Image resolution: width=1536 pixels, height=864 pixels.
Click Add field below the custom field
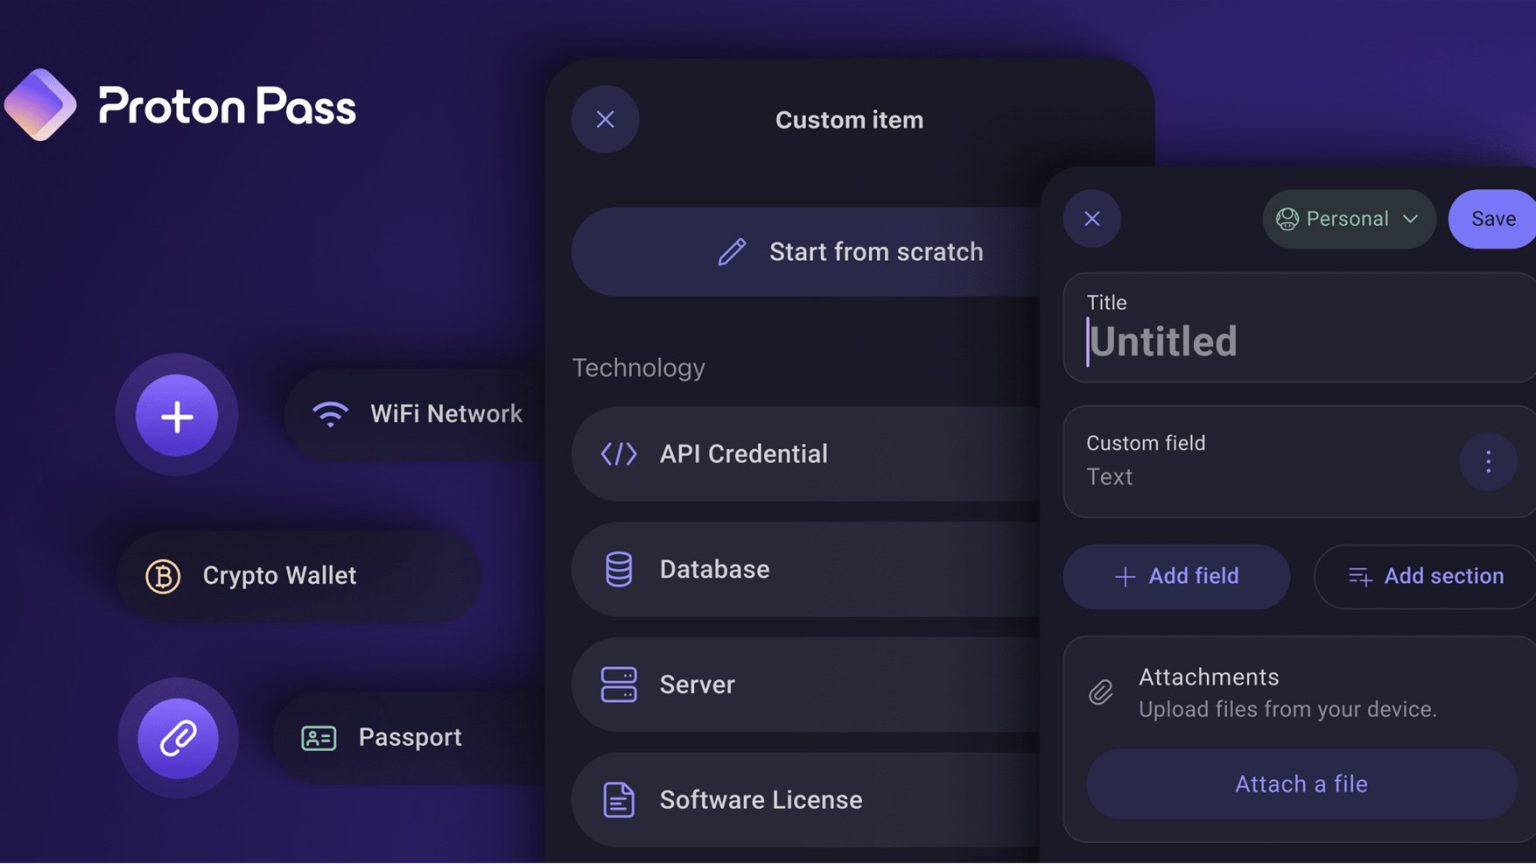tap(1176, 576)
